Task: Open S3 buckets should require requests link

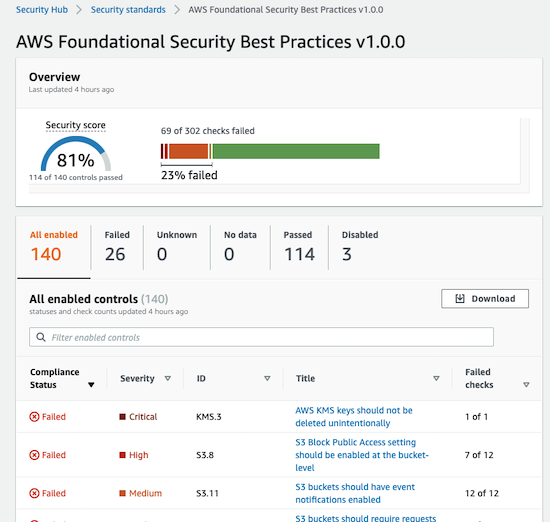Action: (366, 518)
